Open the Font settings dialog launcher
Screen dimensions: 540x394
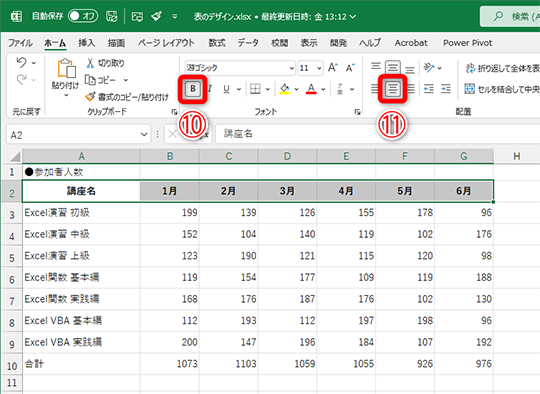pos(357,112)
